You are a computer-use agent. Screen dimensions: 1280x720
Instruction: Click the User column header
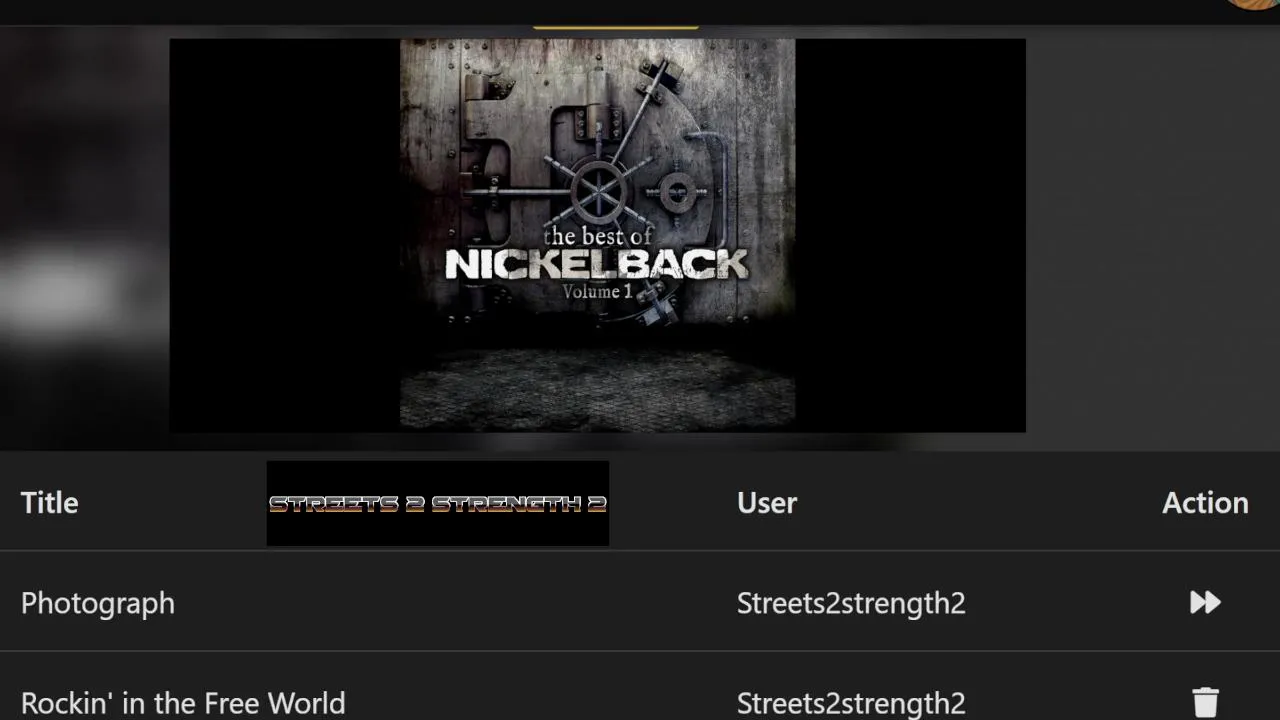pos(767,503)
